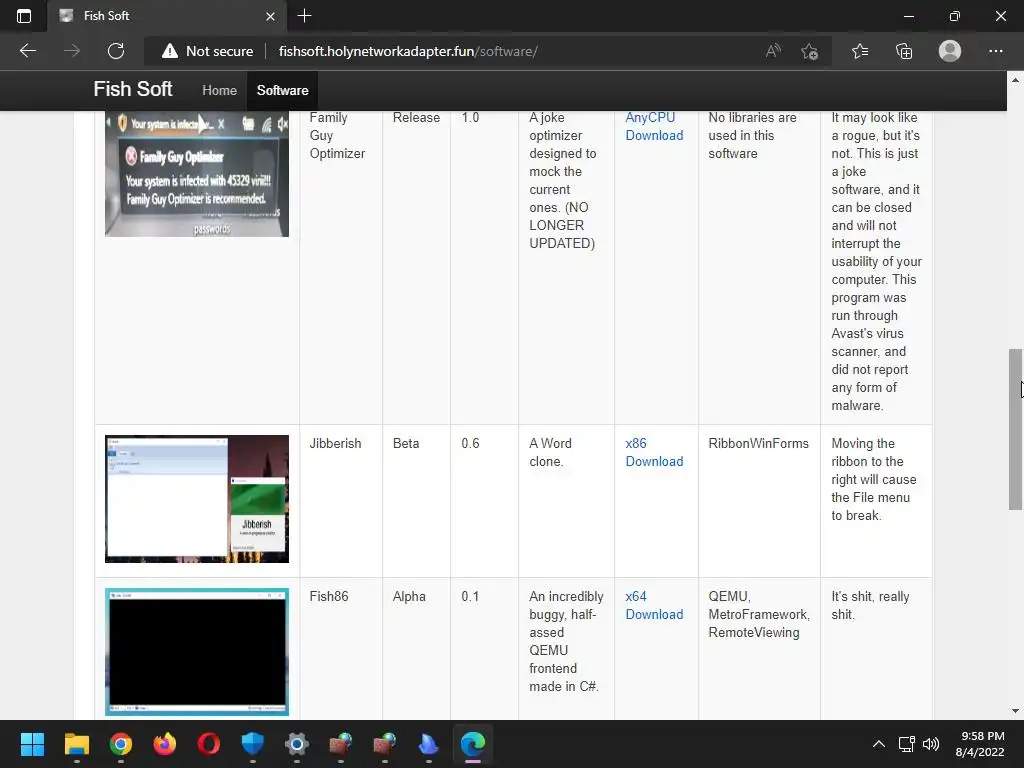The height and width of the screenshot is (768, 1024).
Task: Open the tab actions menu
Action: pos(24,16)
